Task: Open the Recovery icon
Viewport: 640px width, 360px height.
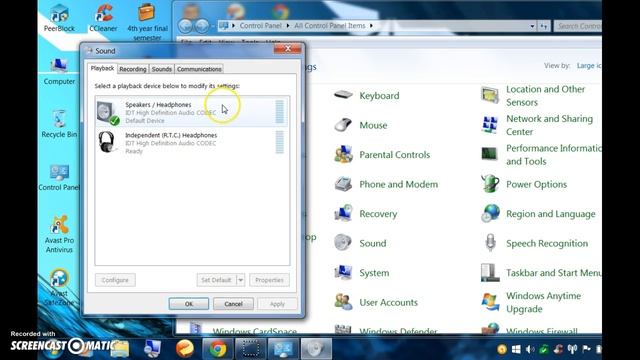Action: [343, 213]
